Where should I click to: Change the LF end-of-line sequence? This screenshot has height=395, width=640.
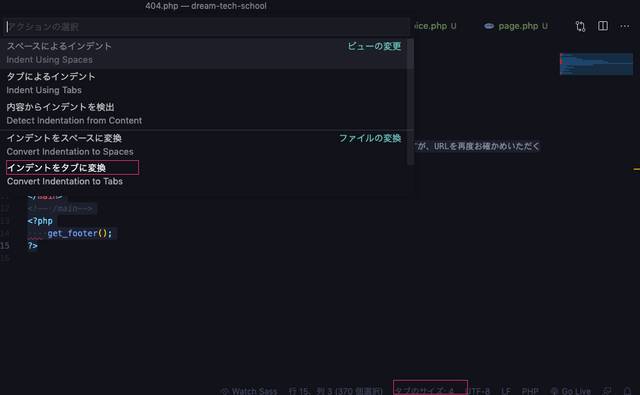coord(506,391)
